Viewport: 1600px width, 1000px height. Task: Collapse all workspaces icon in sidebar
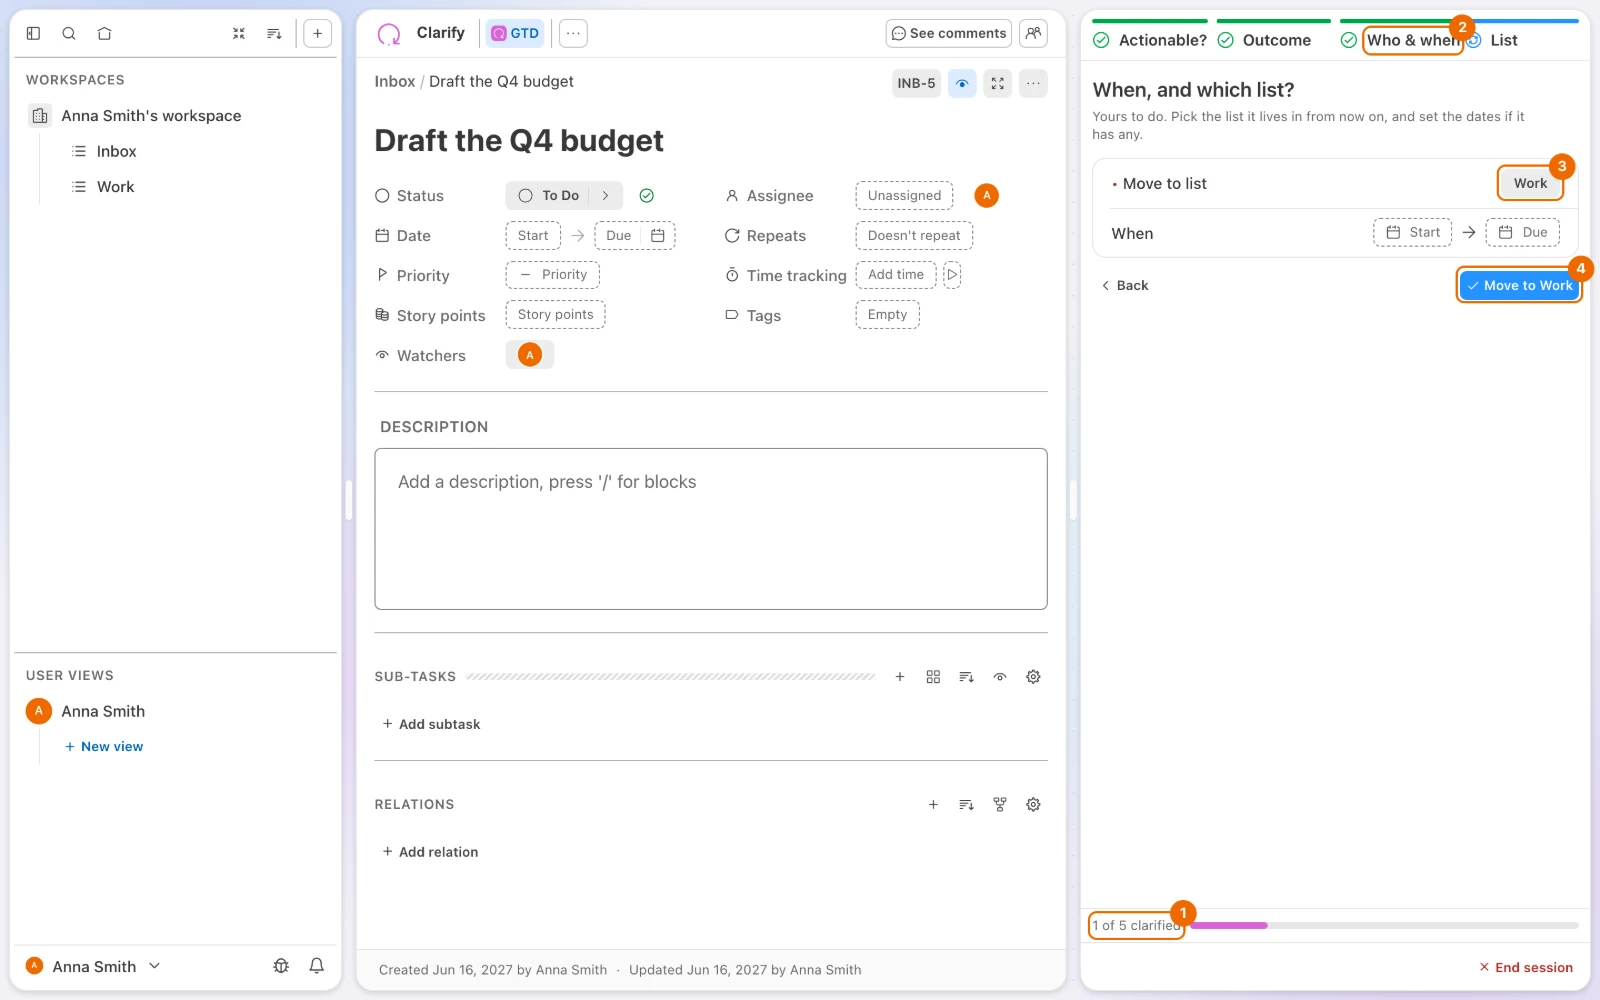[239, 33]
